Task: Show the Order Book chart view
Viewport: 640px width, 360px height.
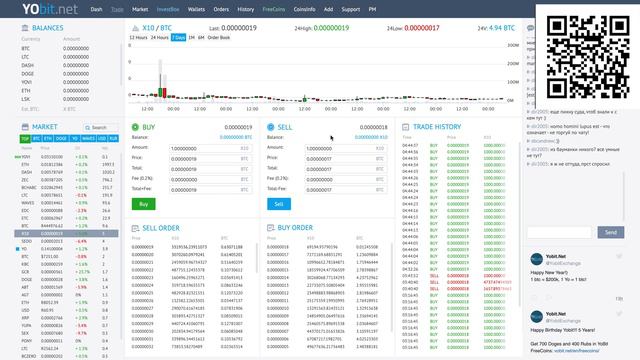Action: pyautogui.click(x=219, y=38)
